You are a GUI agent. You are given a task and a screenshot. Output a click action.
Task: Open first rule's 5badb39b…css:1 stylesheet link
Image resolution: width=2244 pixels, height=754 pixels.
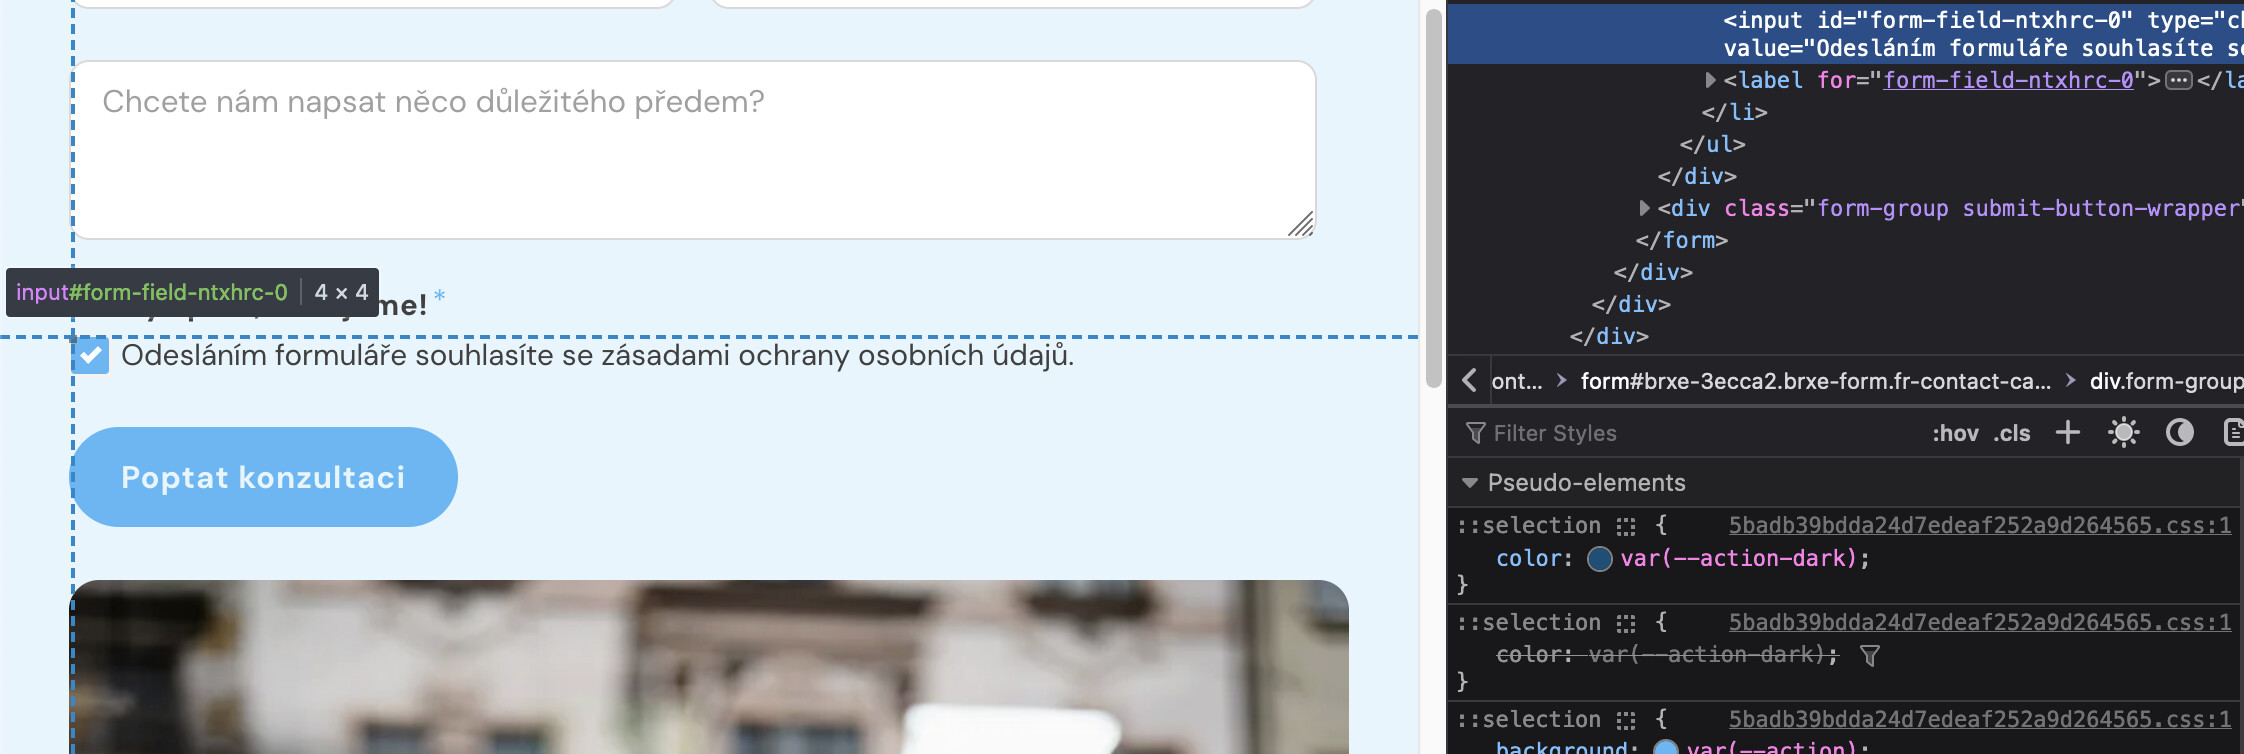(x=1980, y=525)
